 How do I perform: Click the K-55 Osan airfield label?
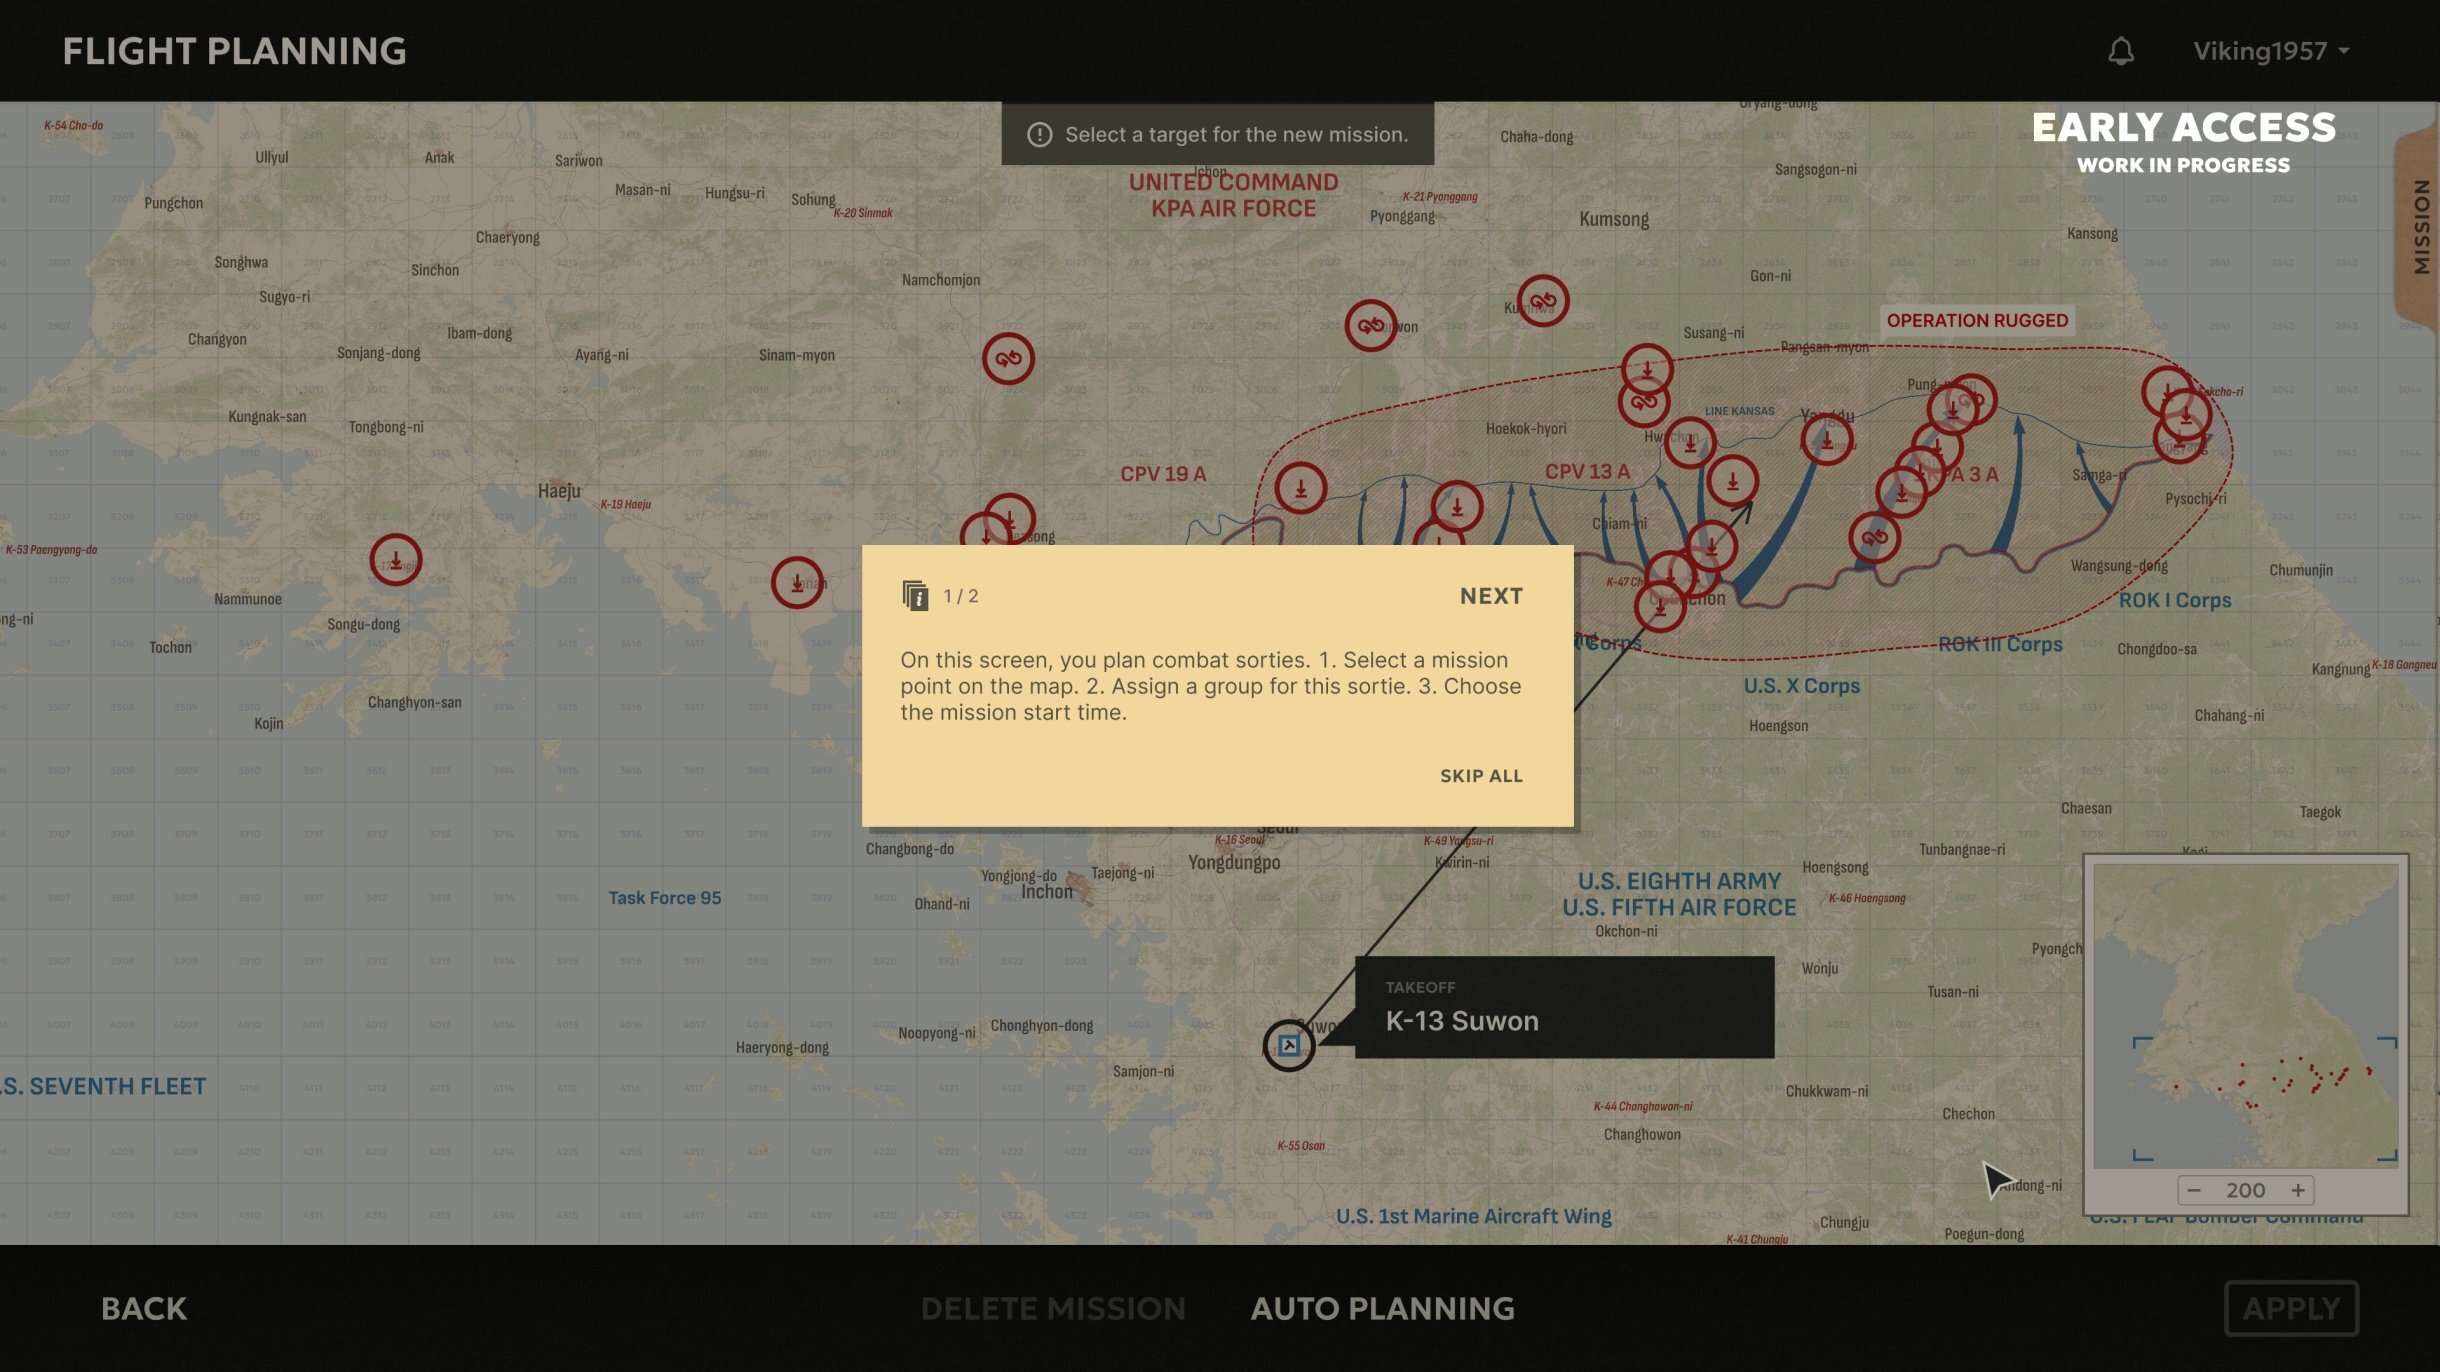pos(1301,1146)
